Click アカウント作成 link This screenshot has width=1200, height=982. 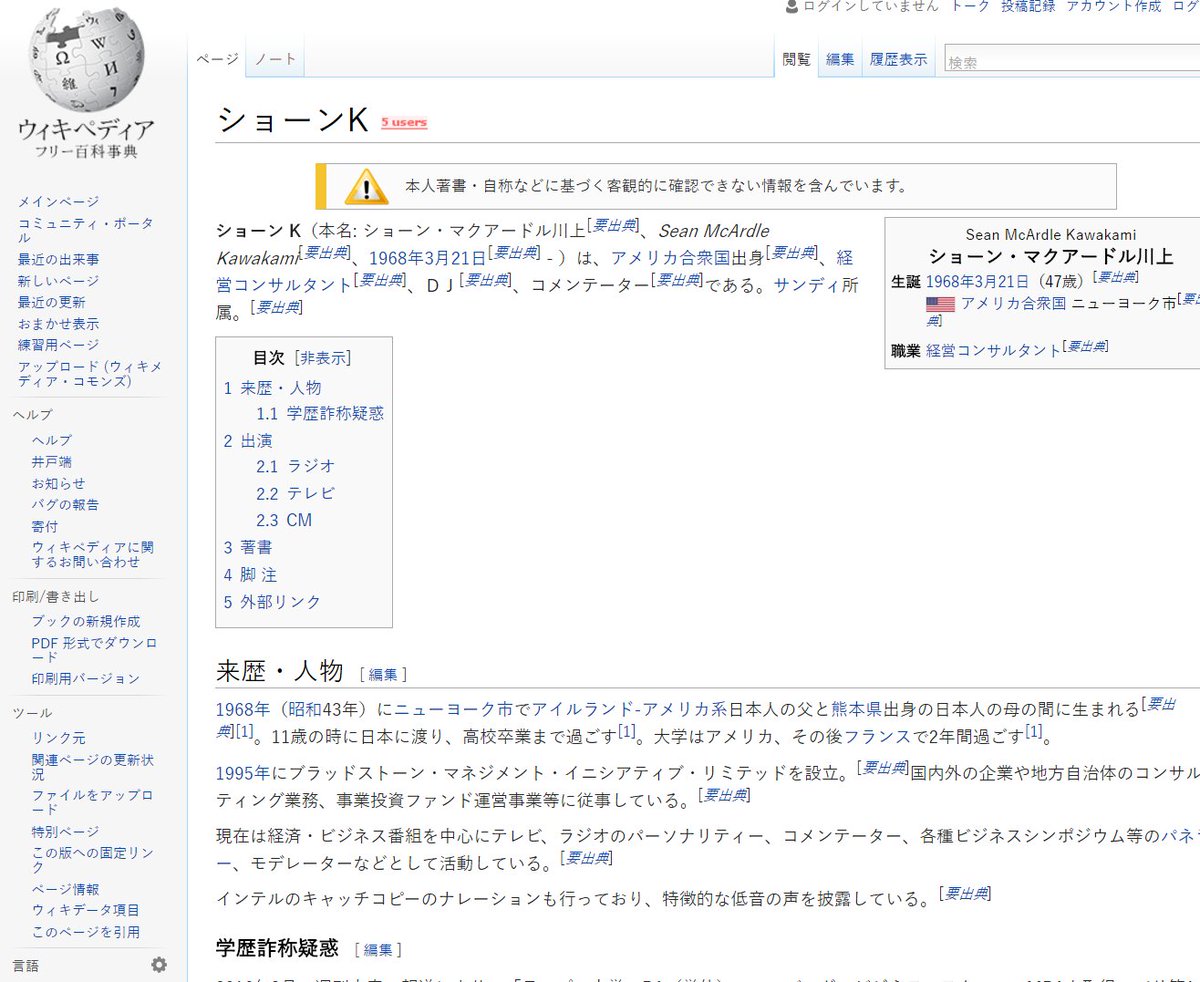(x=1113, y=6)
